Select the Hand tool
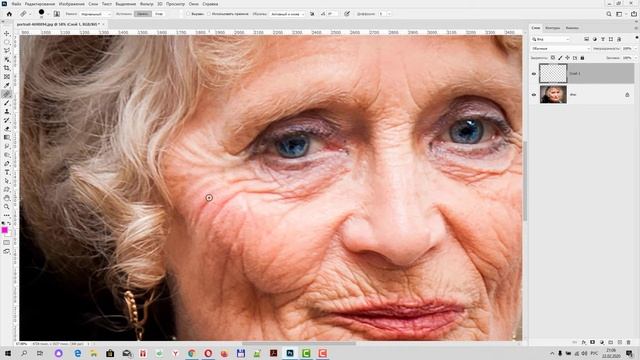 point(7,198)
